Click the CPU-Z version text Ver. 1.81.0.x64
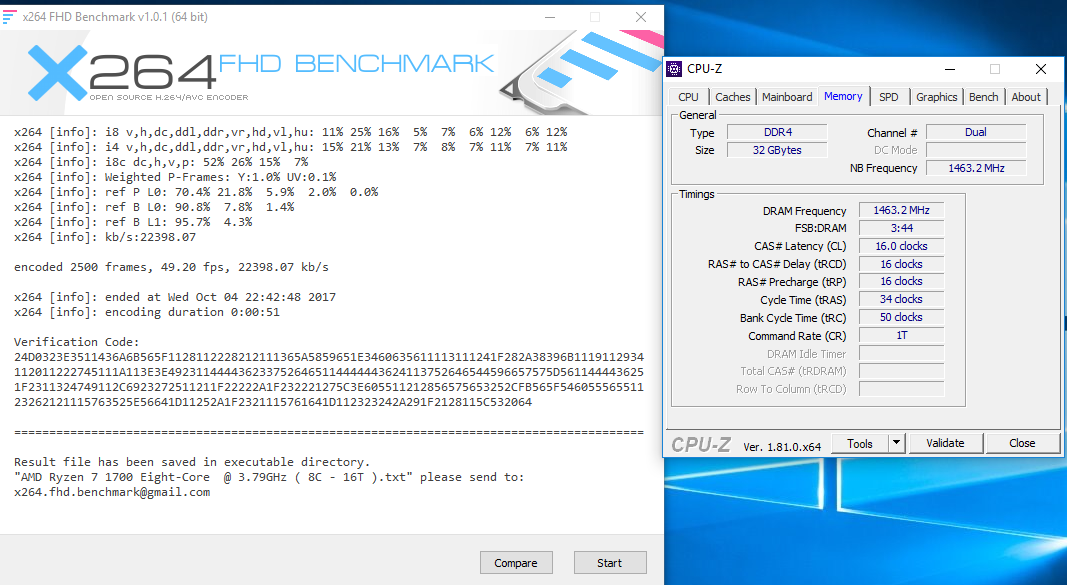Image resolution: width=1067 pixels, height=585 pixels. point(782,447)
